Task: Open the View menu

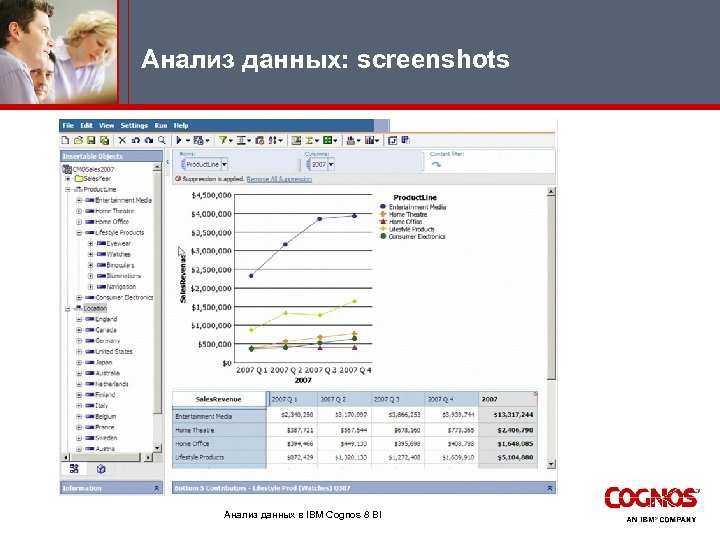Action: tap(106, 125)
